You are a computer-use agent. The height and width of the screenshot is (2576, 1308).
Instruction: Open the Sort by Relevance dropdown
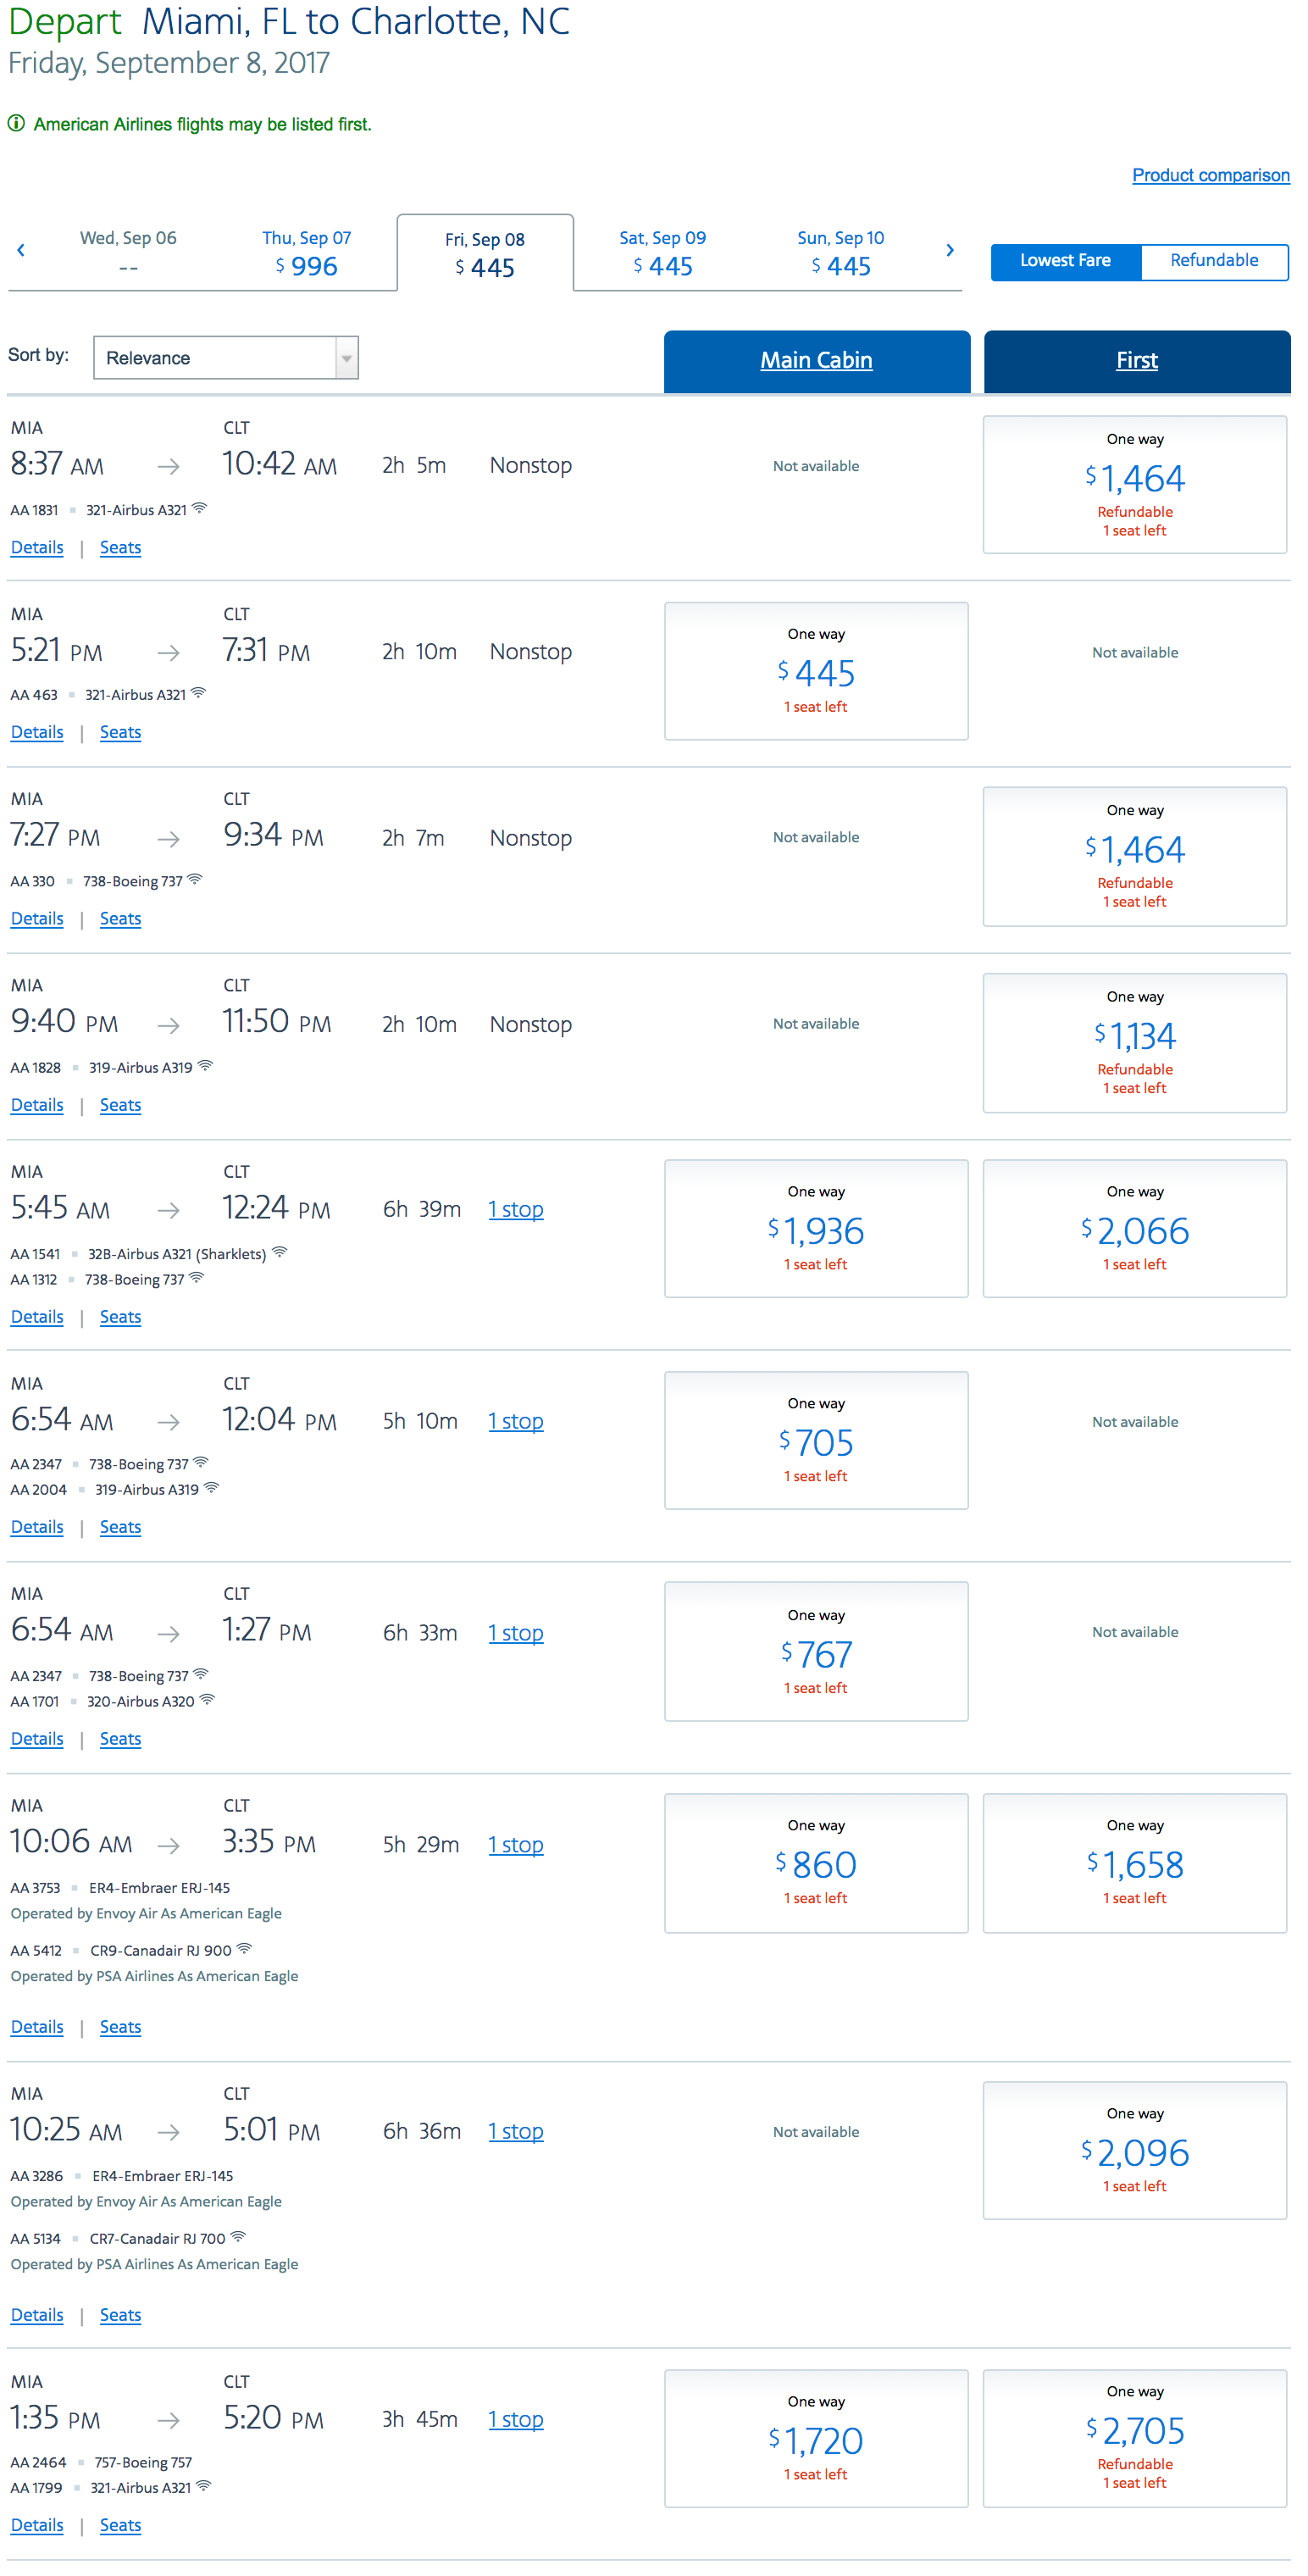pyautogui.click(x=226, y=358)
